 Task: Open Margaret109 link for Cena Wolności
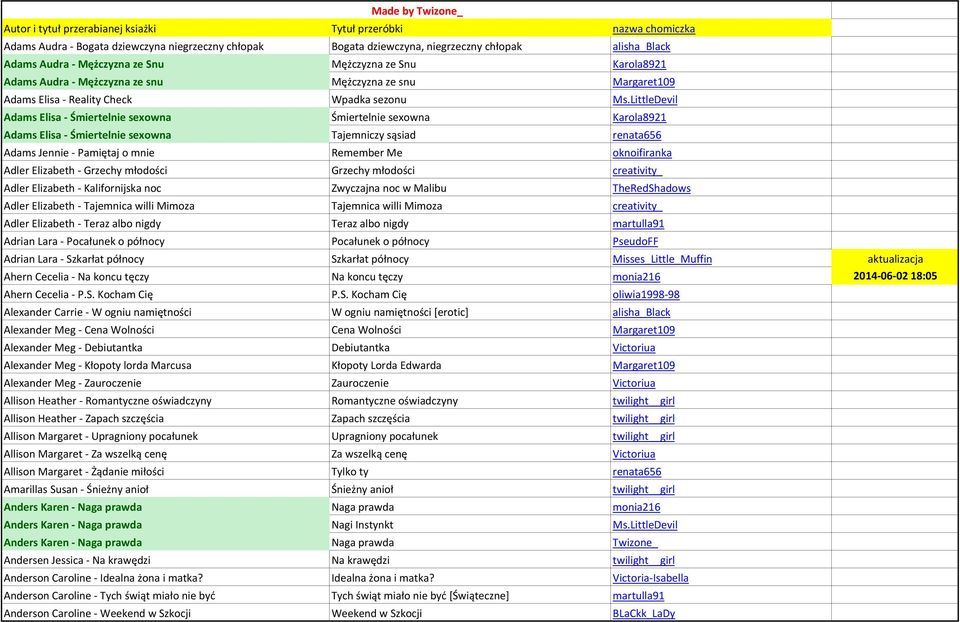point(643,331)
